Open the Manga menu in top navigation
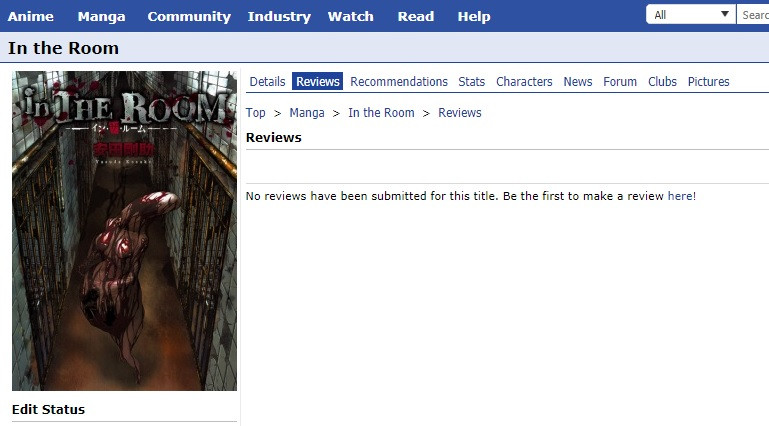Viewport: 769px width, 426px height. tap(102, 16)
